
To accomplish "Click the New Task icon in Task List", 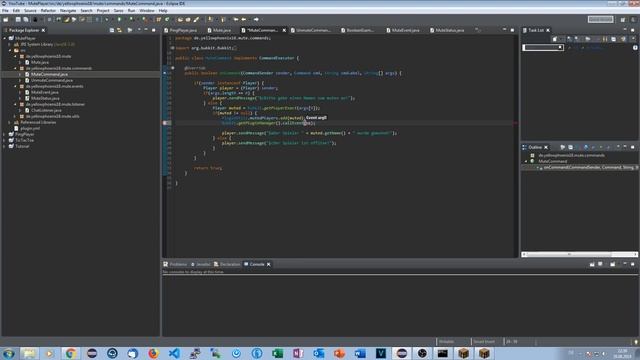I will 555,39.
